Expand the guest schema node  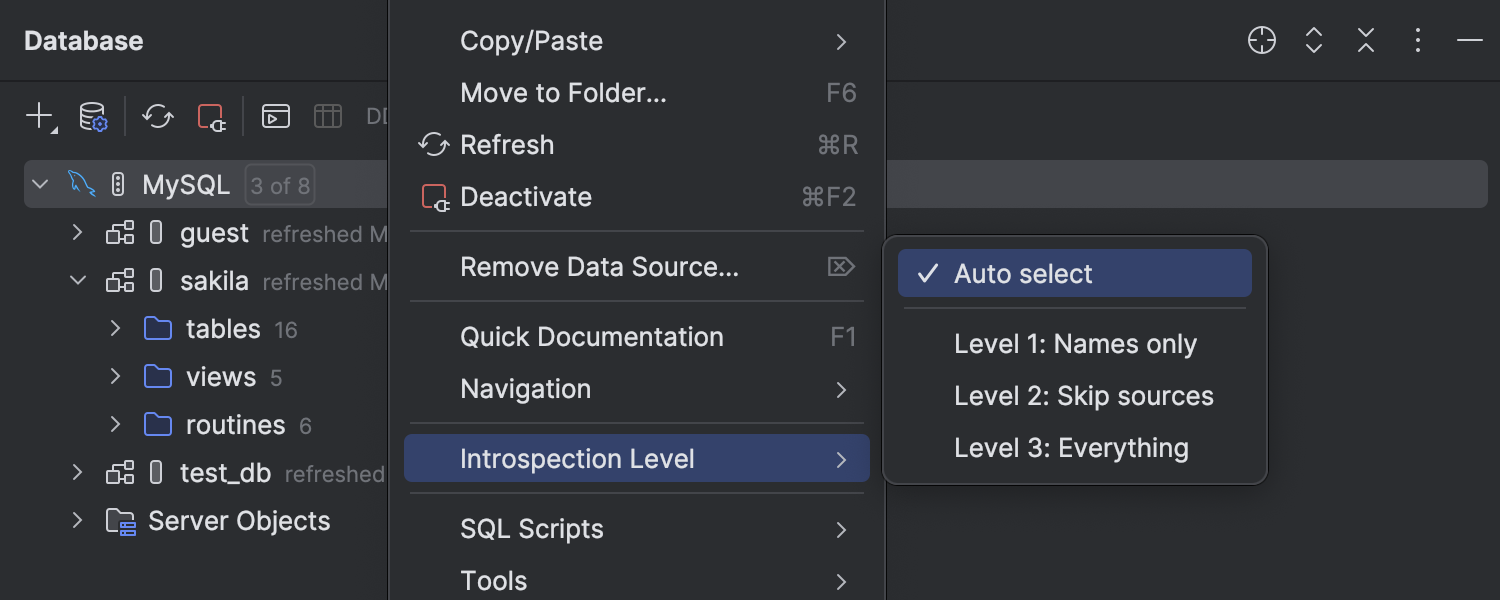tap(78, 233)
